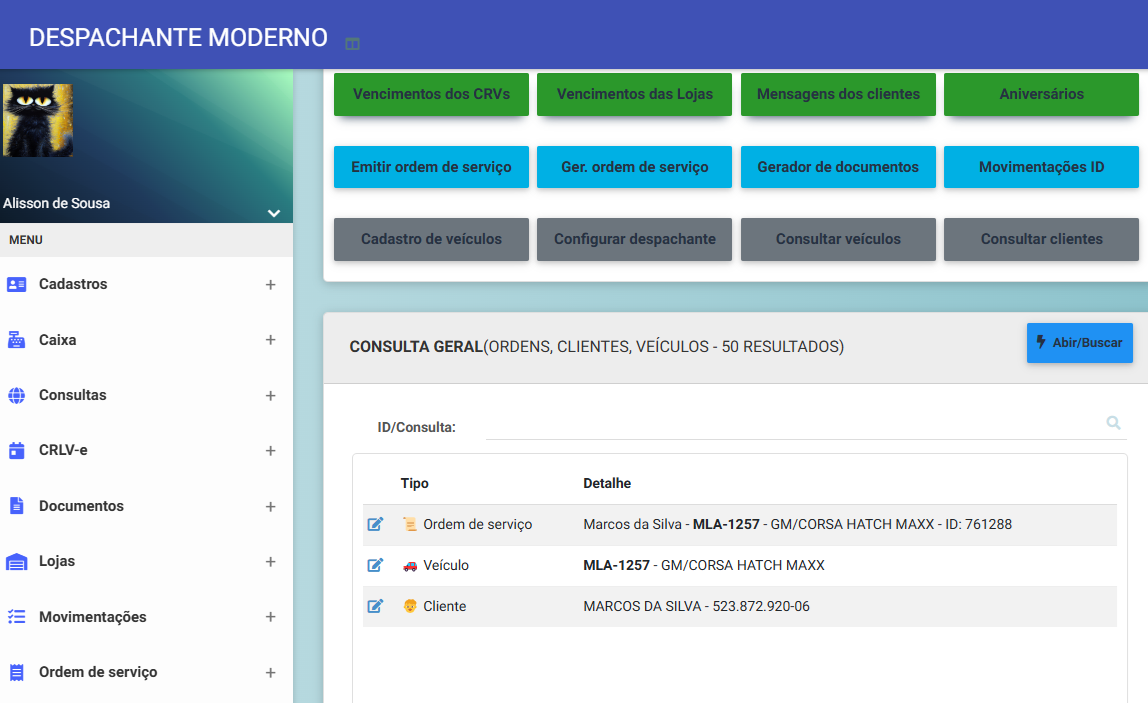Click the Consultas globe icon
This screenshot has height=703, width=1148.
pos(16,395)
